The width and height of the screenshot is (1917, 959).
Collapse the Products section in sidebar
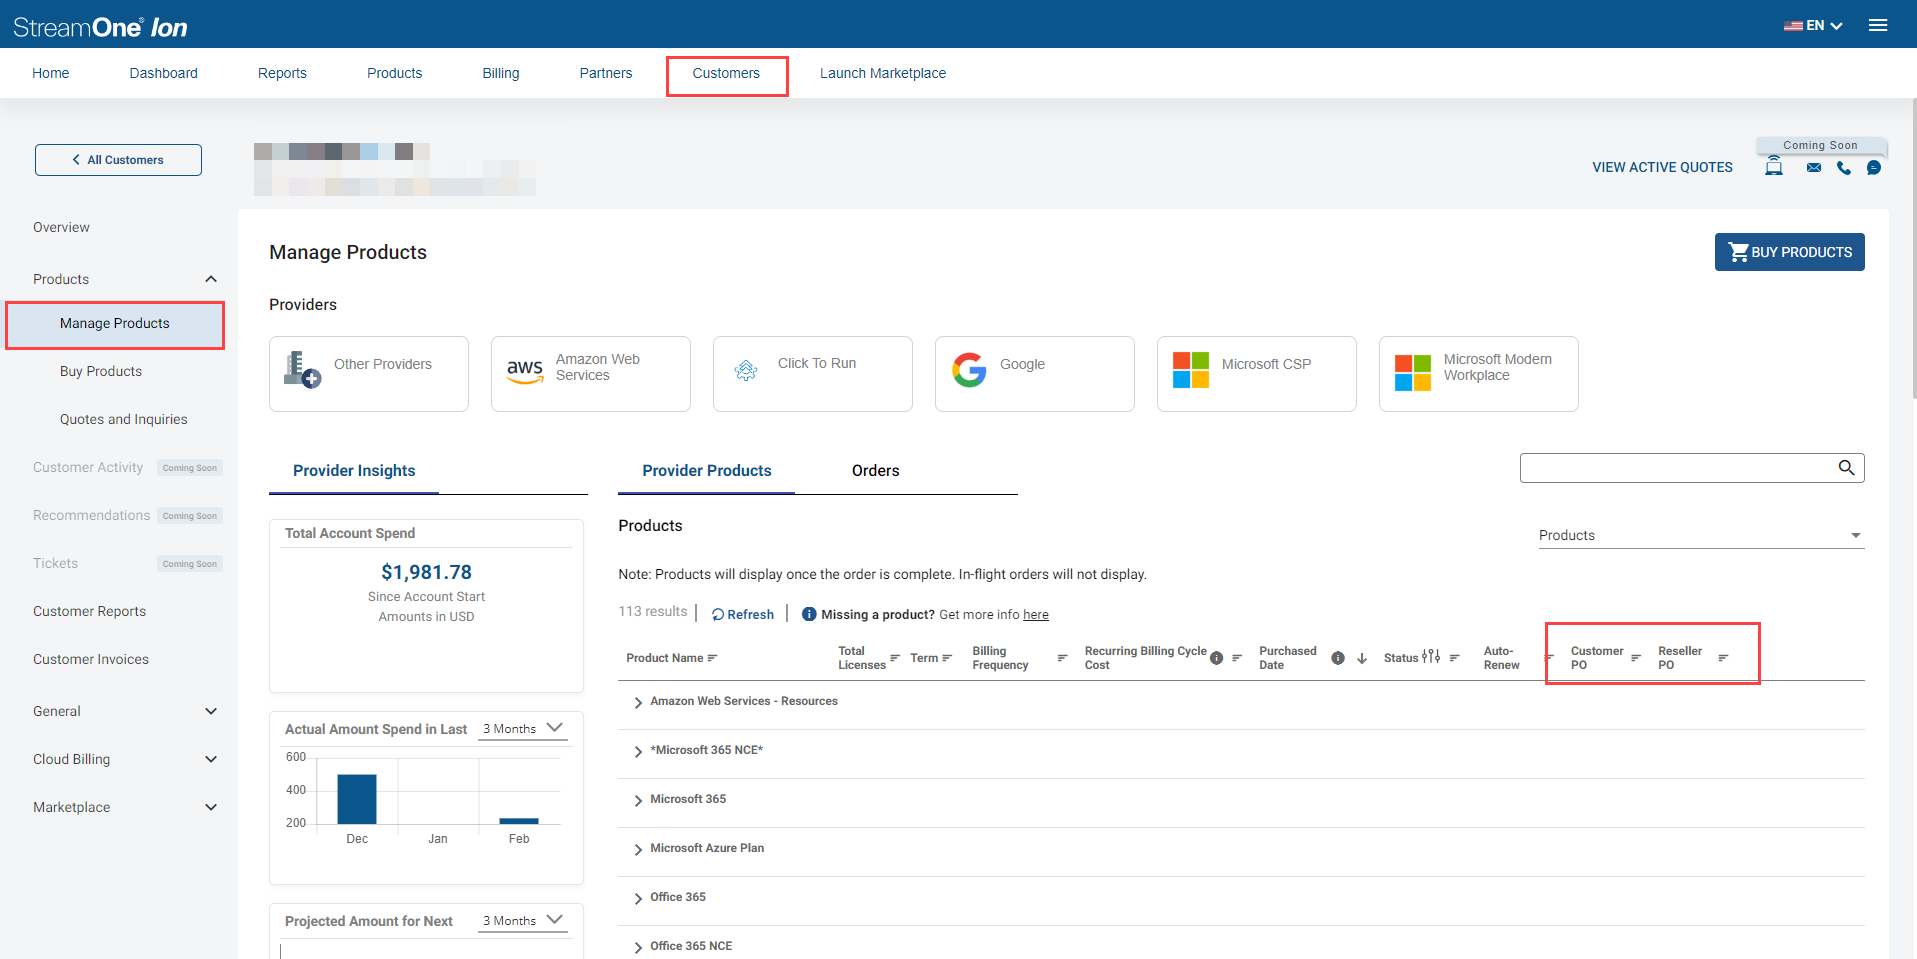click(x=211, y=279)
